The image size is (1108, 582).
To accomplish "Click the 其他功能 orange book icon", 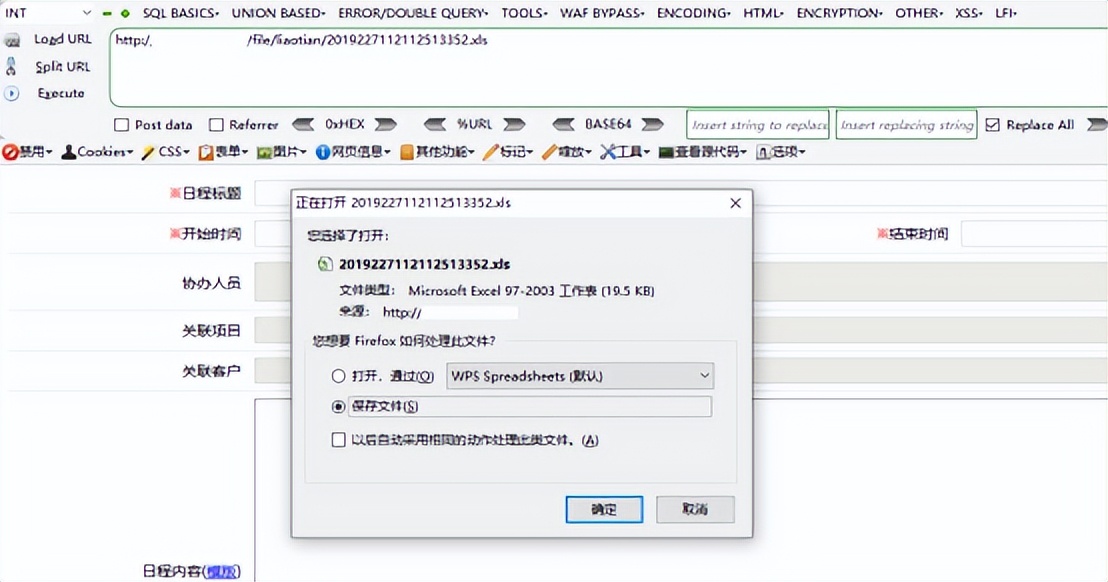I will click(407, 152).
